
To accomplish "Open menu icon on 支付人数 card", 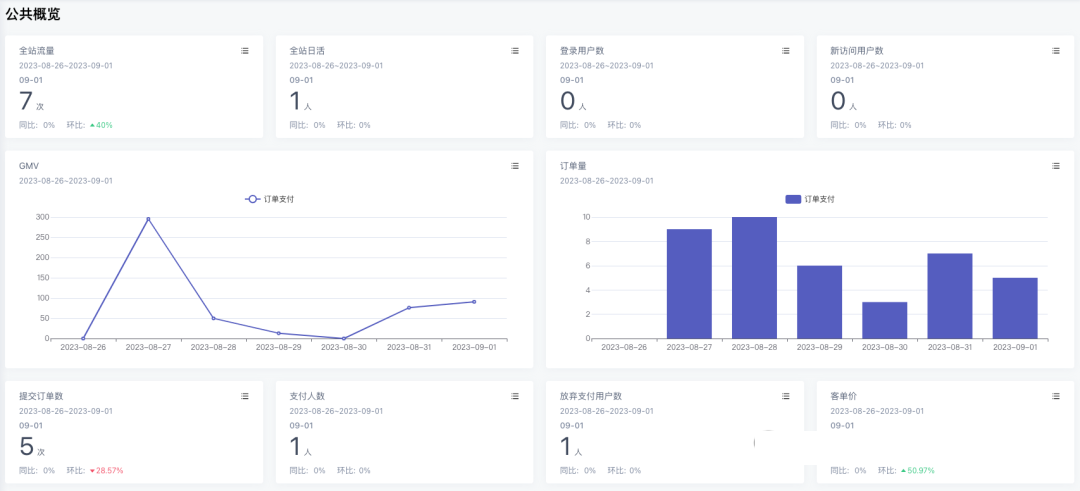I will pyautogui.click(x=515, y=396).
